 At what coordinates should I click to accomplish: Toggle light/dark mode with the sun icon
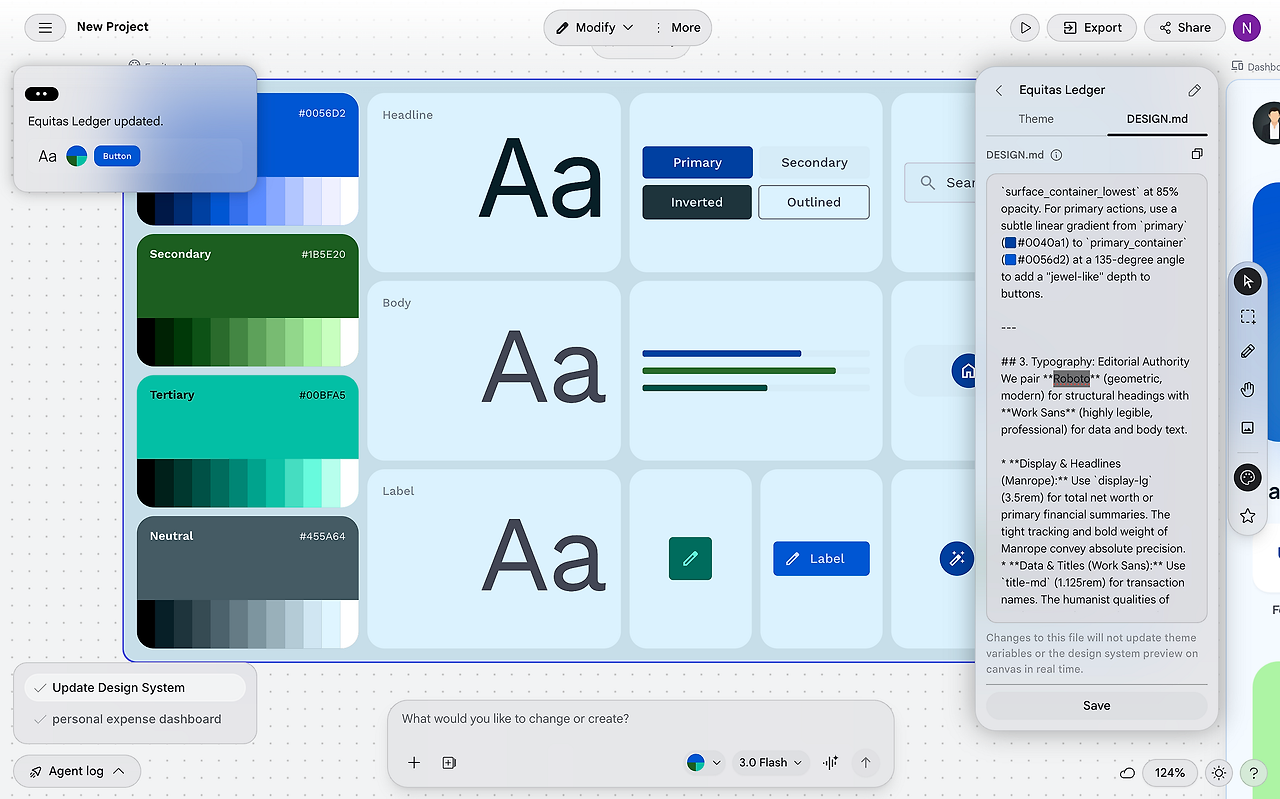(x=1218, y=773)
